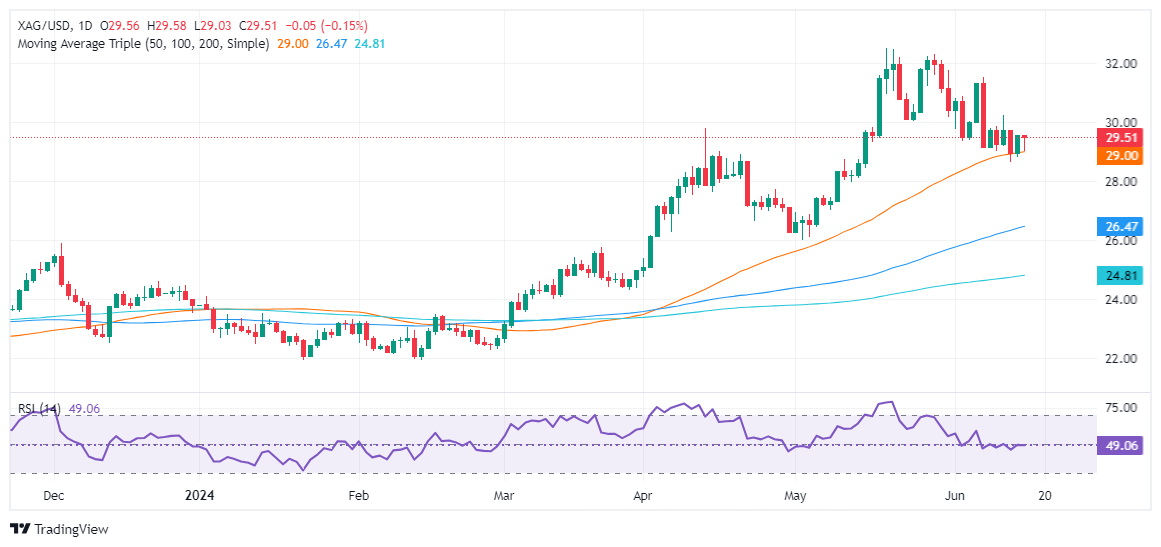Click the TradingView logo icon
The width and height of the screenshot is (1161, 547).
(20, 529)
